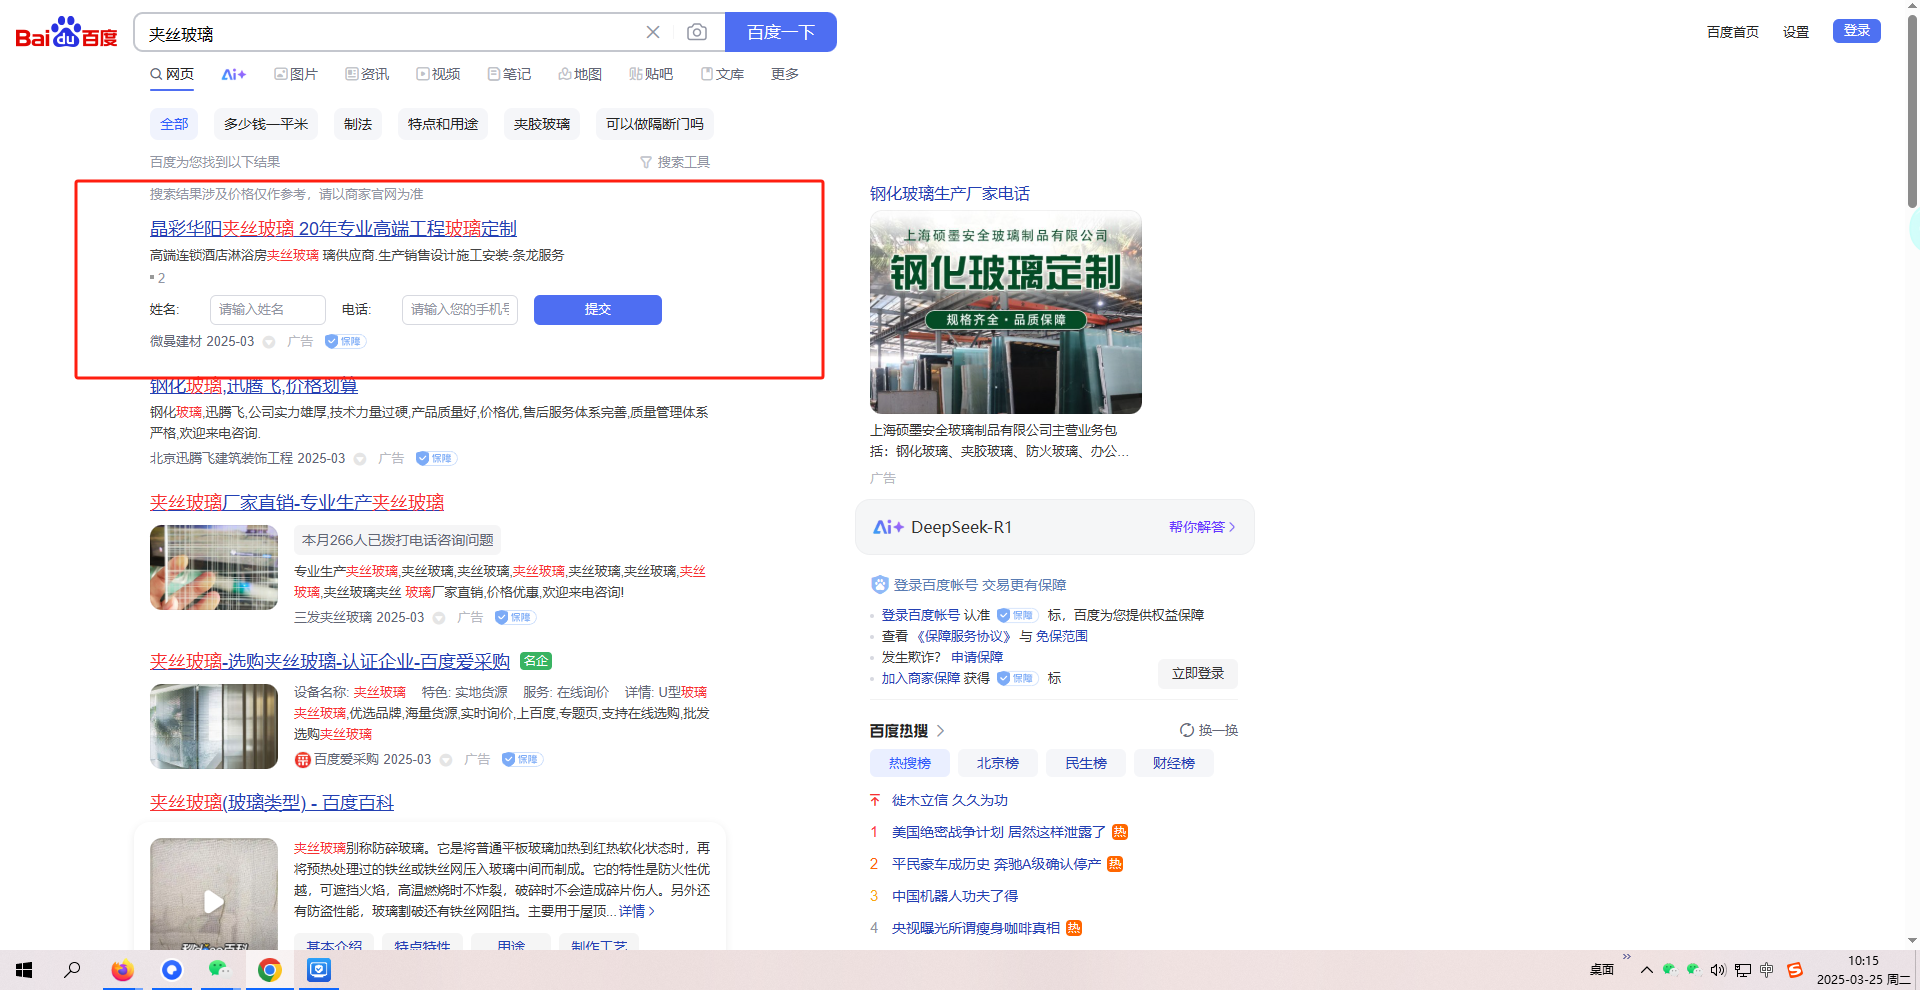Toggle the 中 input method indicator
The height and width of the screenshot is (990, 1920).
tap(1767, 970)
